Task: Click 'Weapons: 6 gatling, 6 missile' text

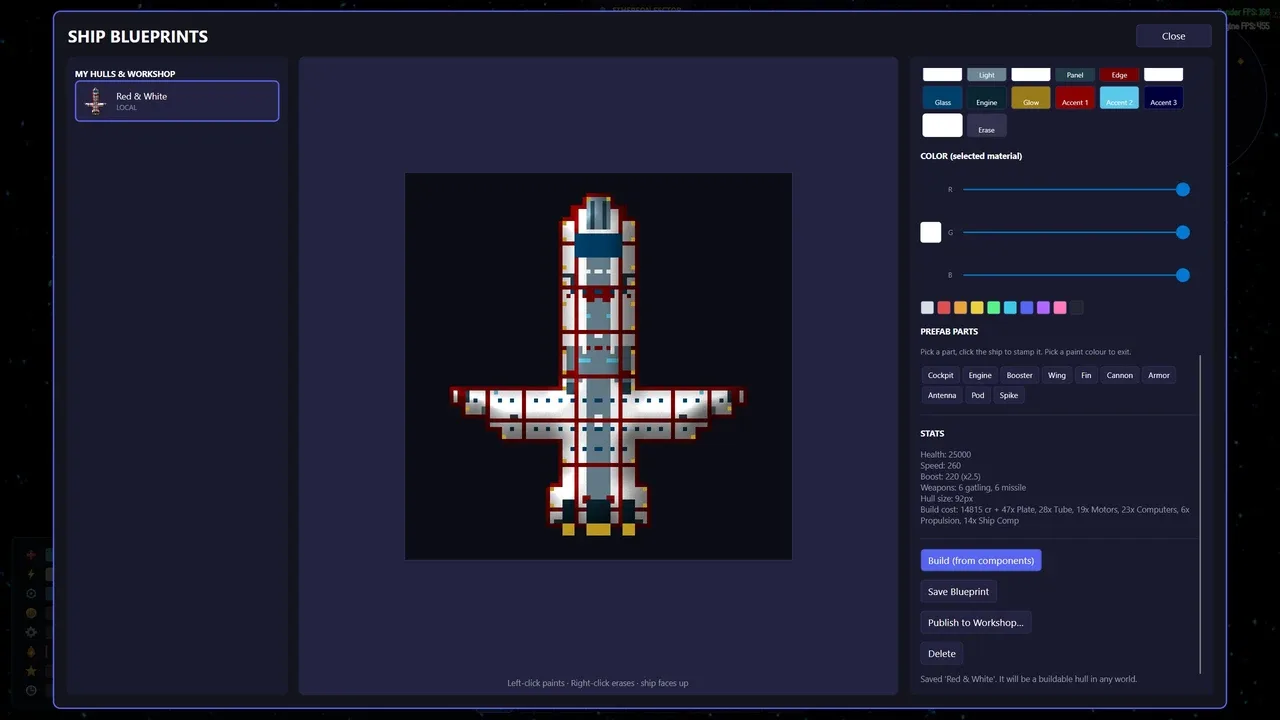Action: pos(973,488)
